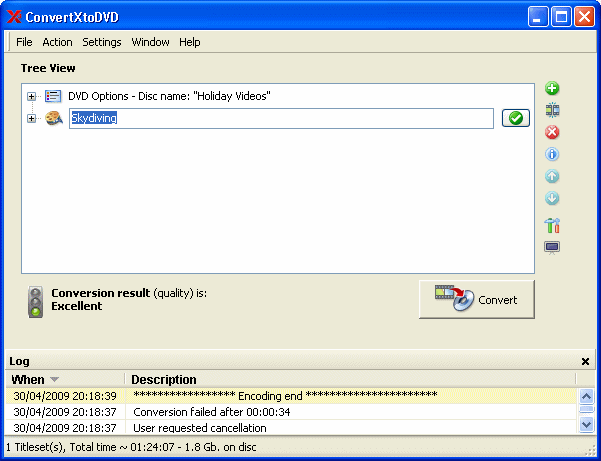This screenshot has width=601, height=461.
Task: Open the Action menu
Action: tap(57, 42)
